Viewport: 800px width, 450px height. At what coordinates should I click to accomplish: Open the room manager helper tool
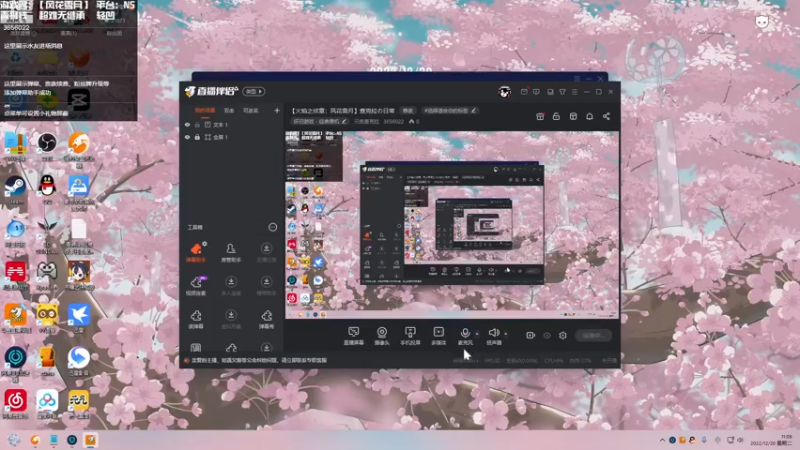231,253
